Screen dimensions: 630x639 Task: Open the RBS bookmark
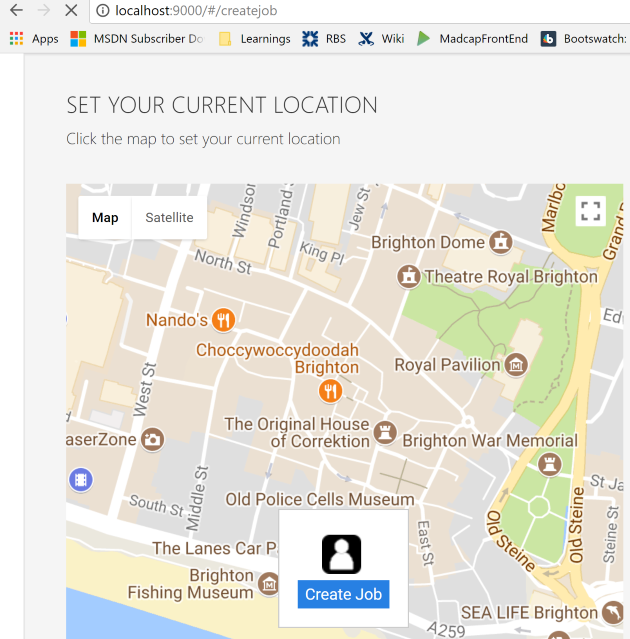point(324,39)
